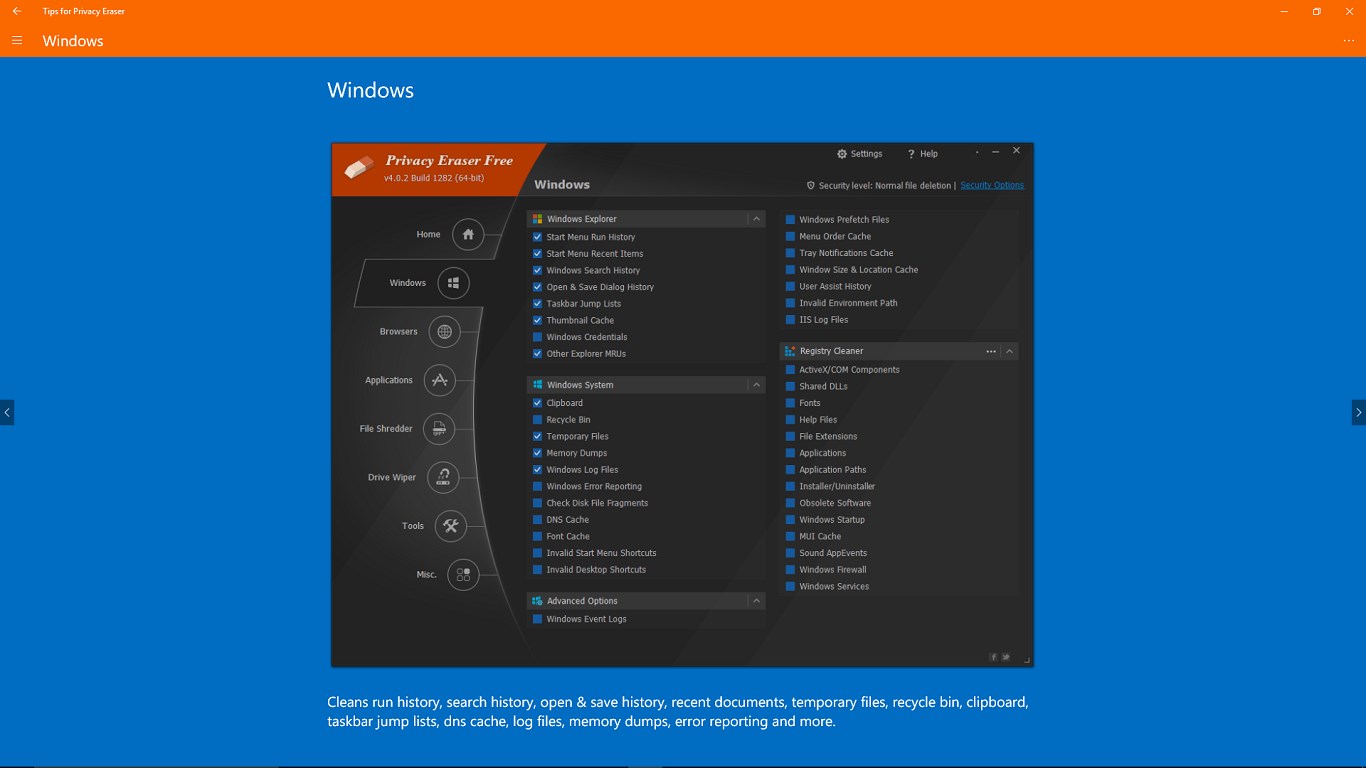Screen dimensions: 1366x768
Task: Click the Windows System section icon
Action: 538,385
